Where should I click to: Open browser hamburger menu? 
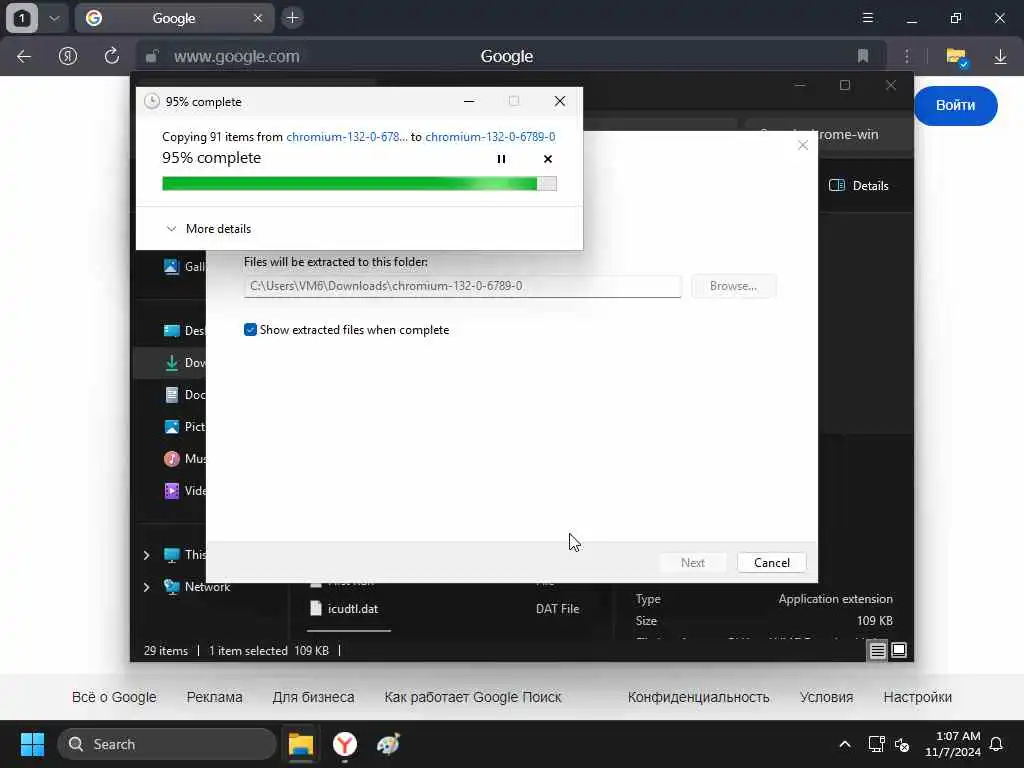(867, 18)
